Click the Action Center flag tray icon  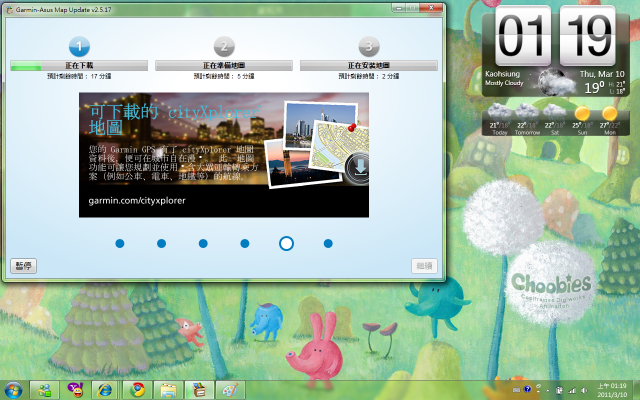click(x=560, y=390)
